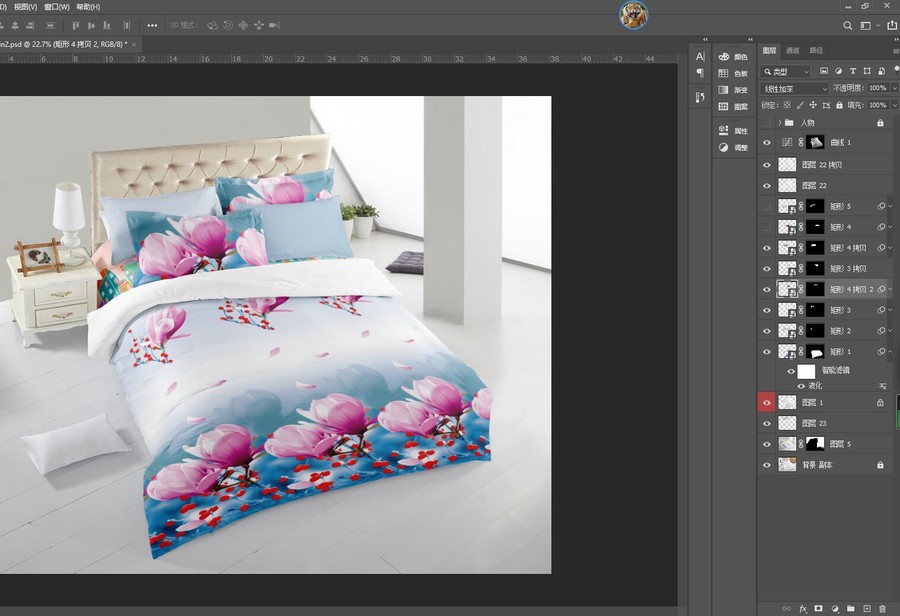The height and width of the screenshot is (616, 900).
Task: Expand smart filters of 矩形 5 layer
Action: tap(890, 206)
